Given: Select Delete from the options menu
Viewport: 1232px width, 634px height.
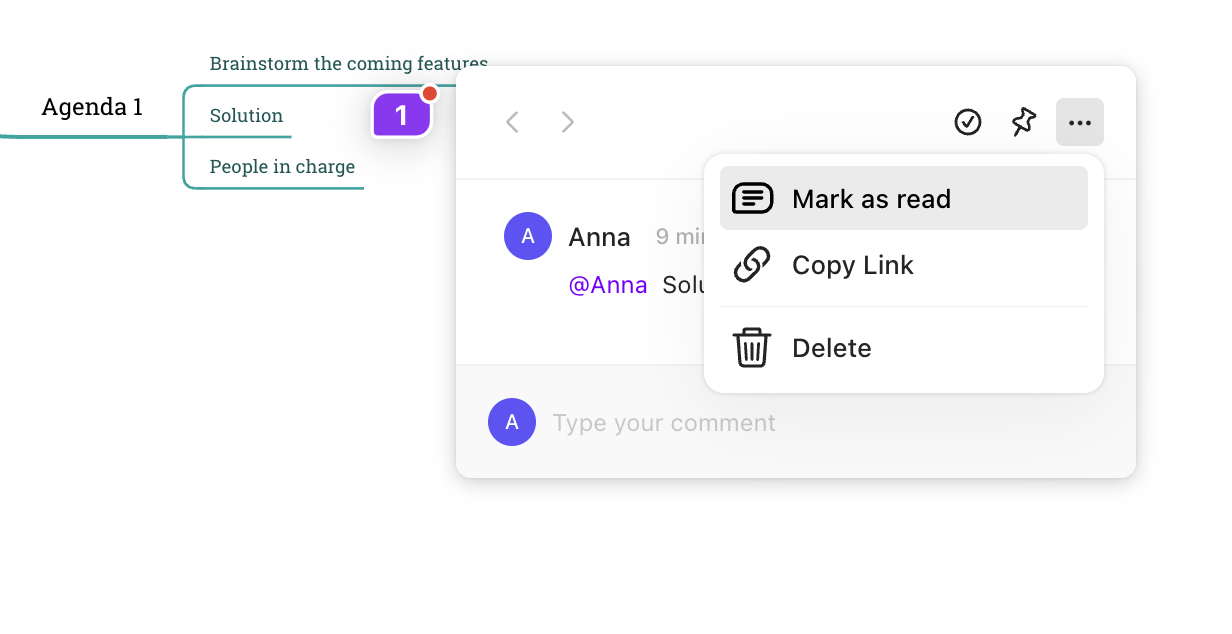Looking at the screenshot, I should click(903, 347).
